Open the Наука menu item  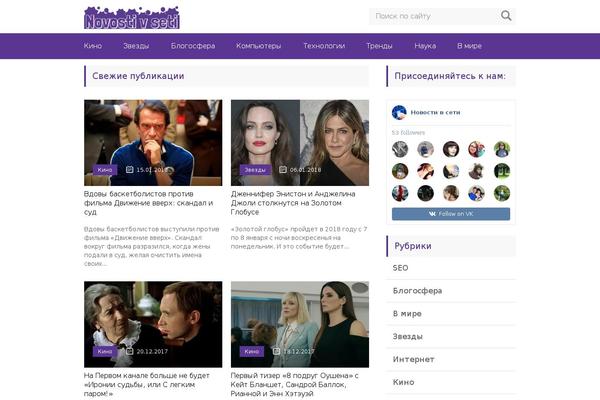425,46
